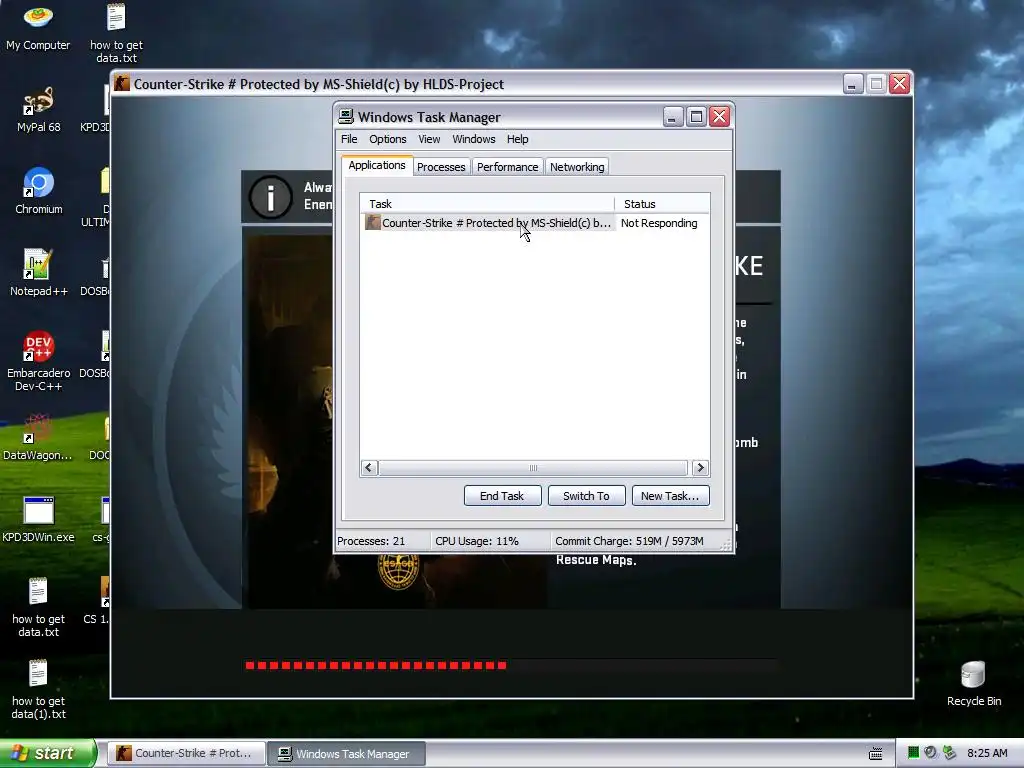This screenshot has height=768, width=1024.
Task: Open DataWagon desktop shortcut
Action: (x=38, y=437)
